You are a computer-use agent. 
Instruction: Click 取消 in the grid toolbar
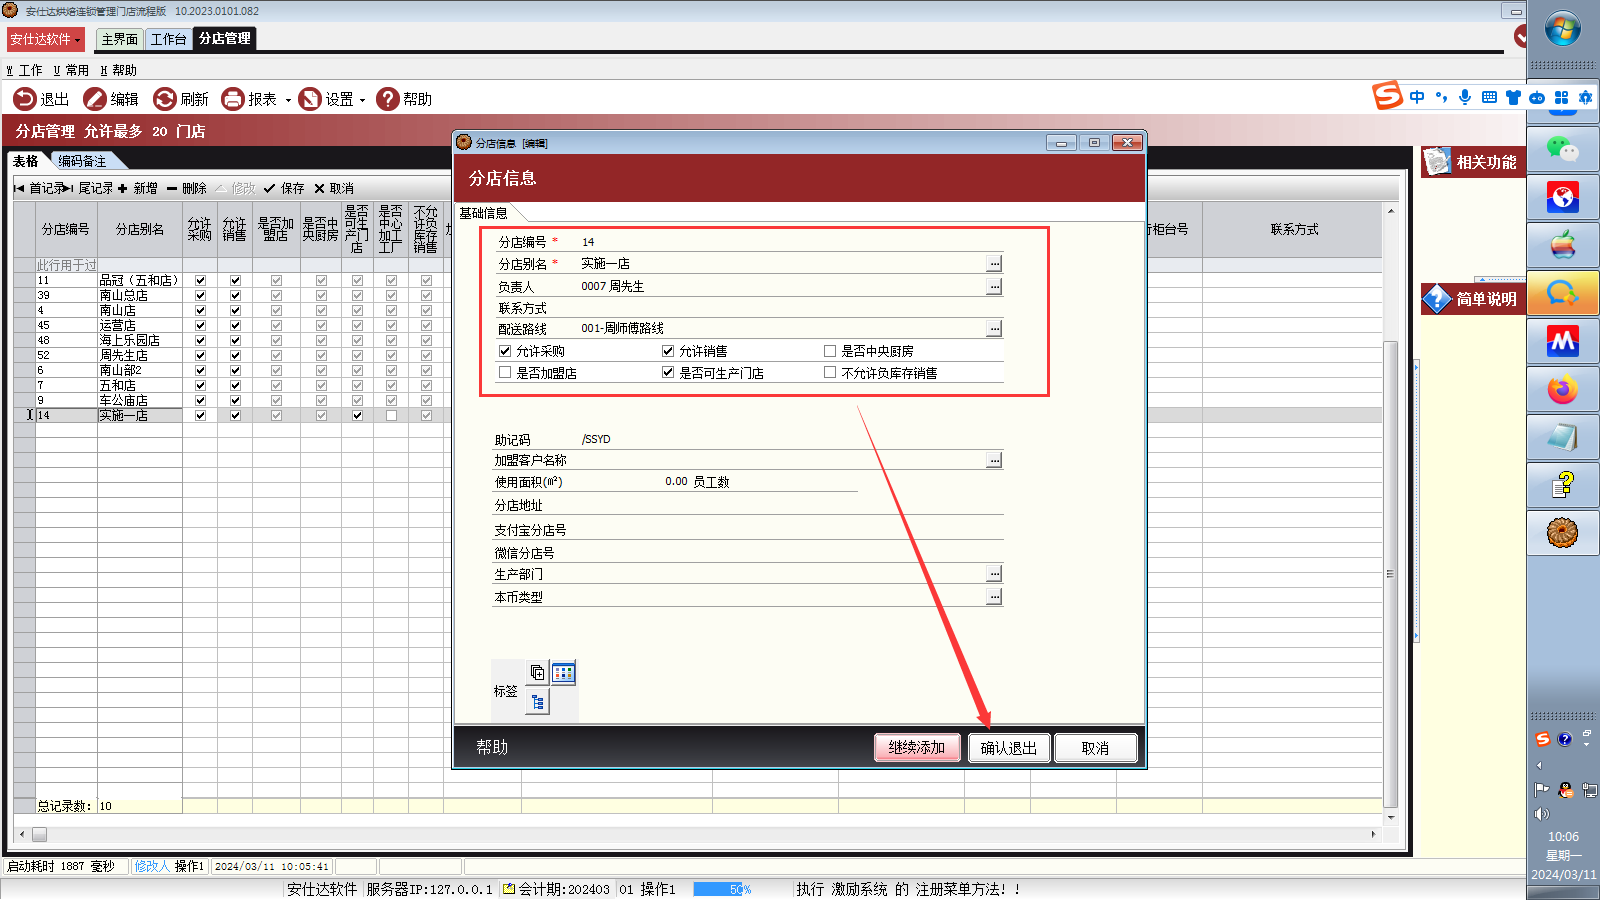[x=333, y=188]
